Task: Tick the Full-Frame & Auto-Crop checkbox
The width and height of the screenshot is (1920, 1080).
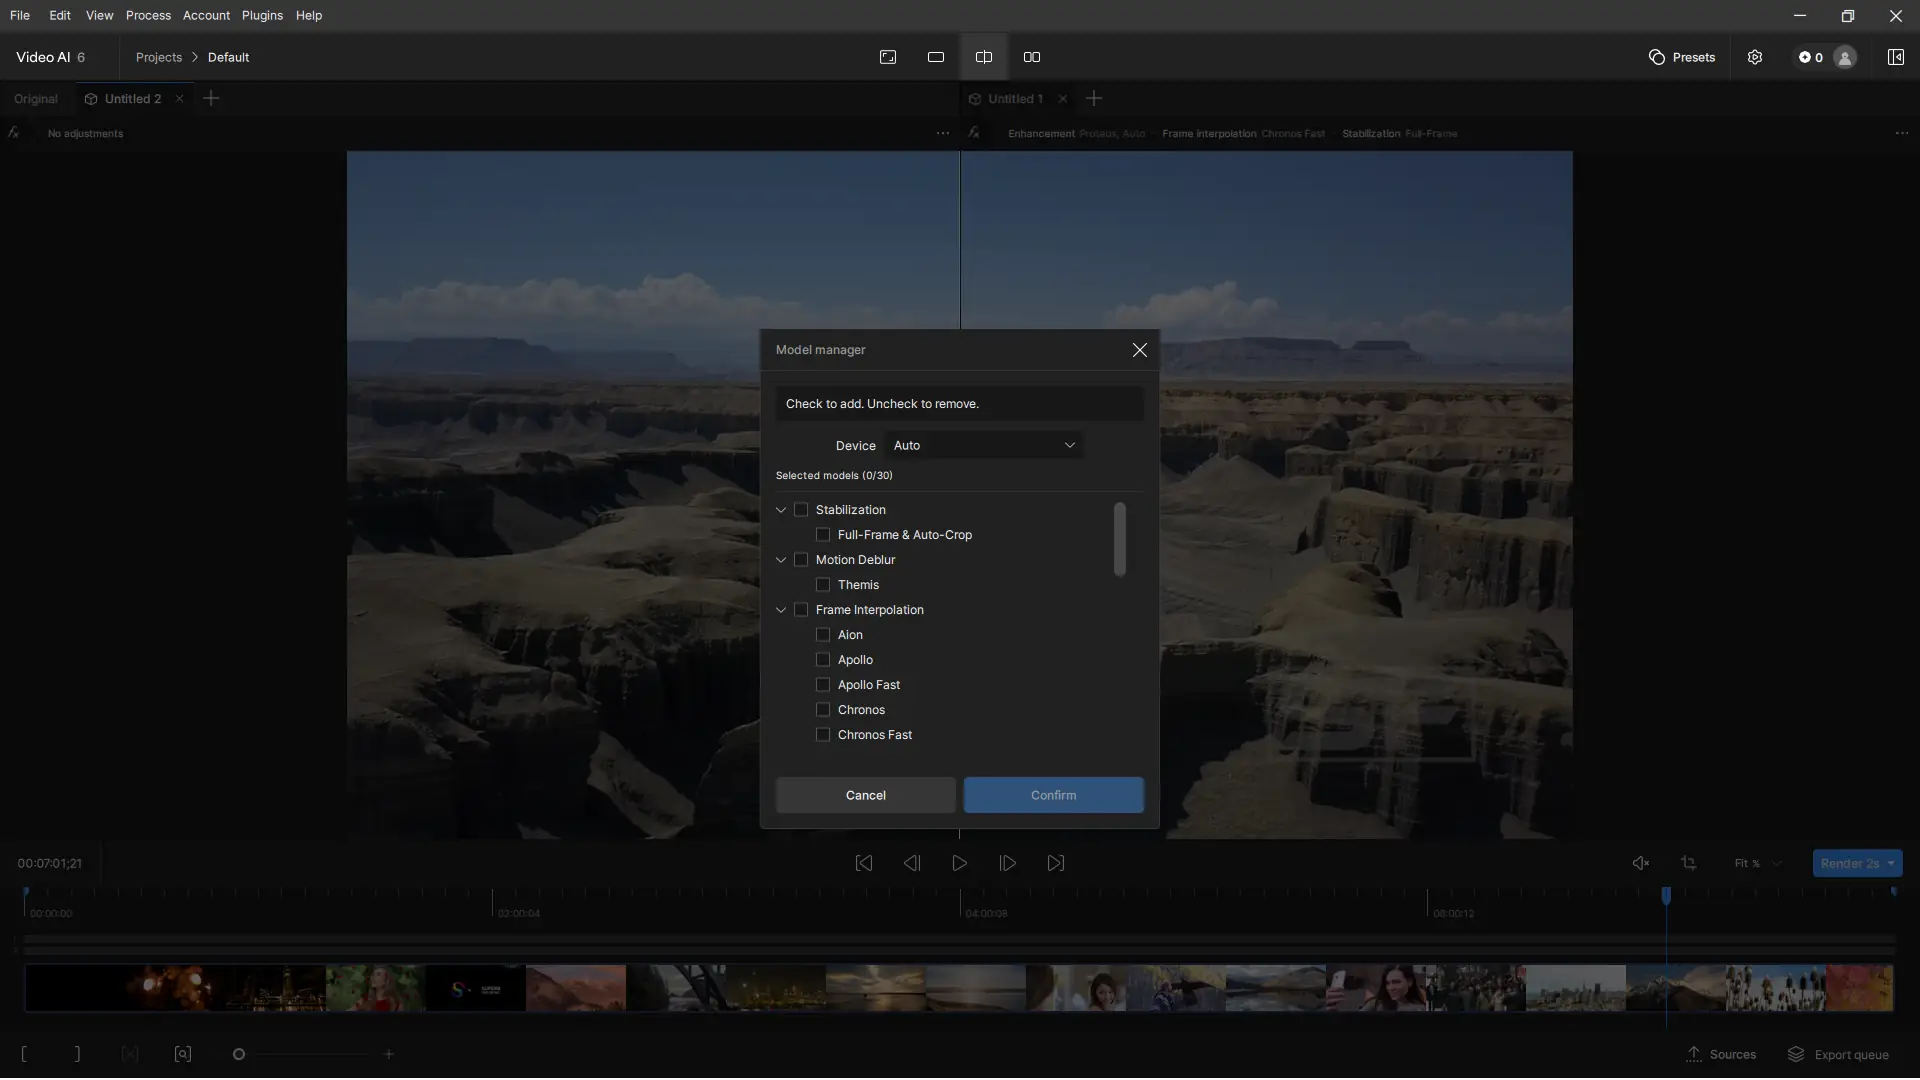Action: pos(823,535)
